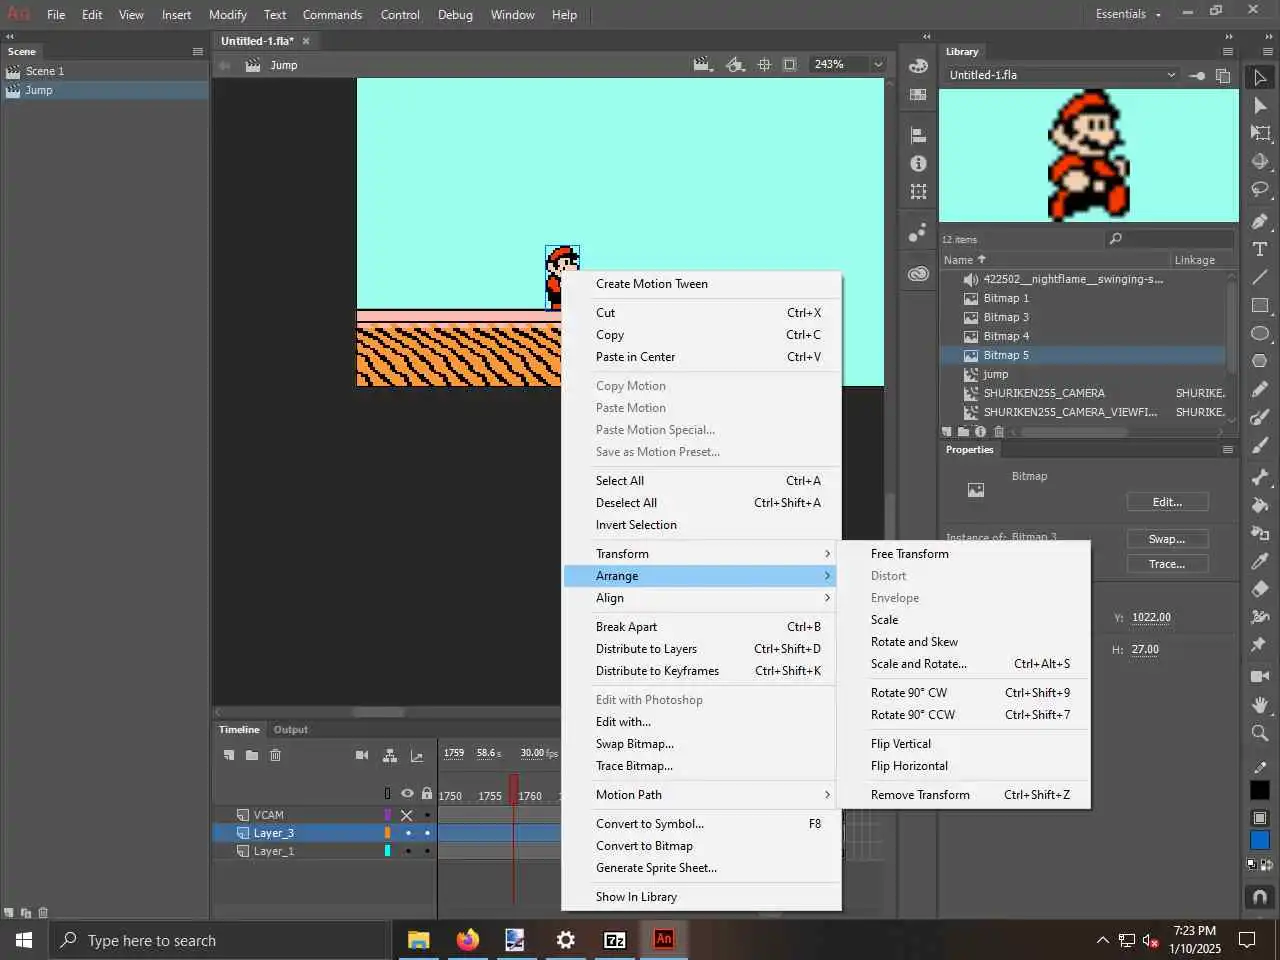Toggle clip content outside stage button

pos(790,64)
